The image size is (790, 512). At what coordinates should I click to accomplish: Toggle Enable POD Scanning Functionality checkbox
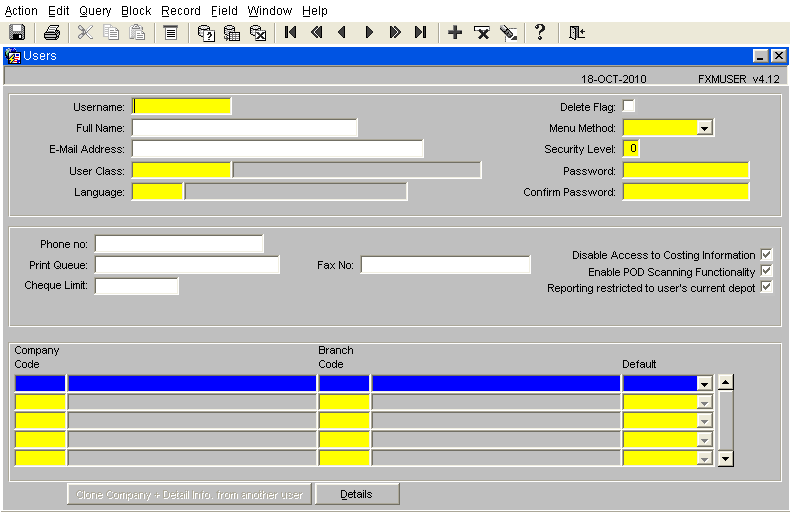pos(766,271)
